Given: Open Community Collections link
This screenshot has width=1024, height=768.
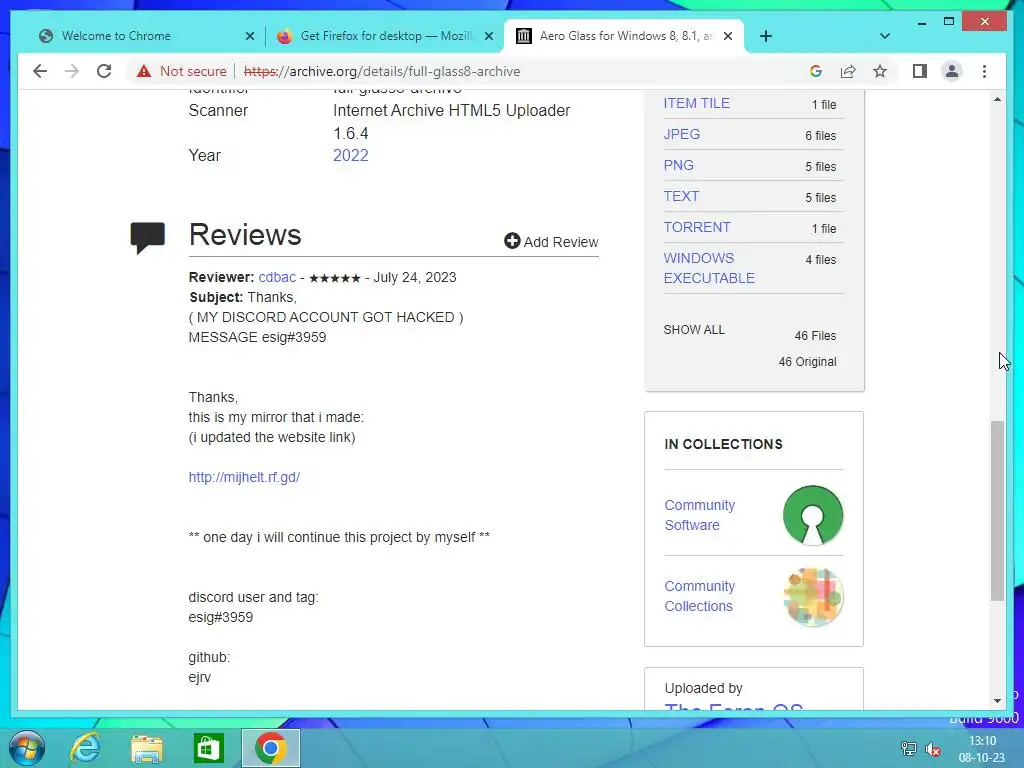Looking at the screenshot, I should click(699, 596).
